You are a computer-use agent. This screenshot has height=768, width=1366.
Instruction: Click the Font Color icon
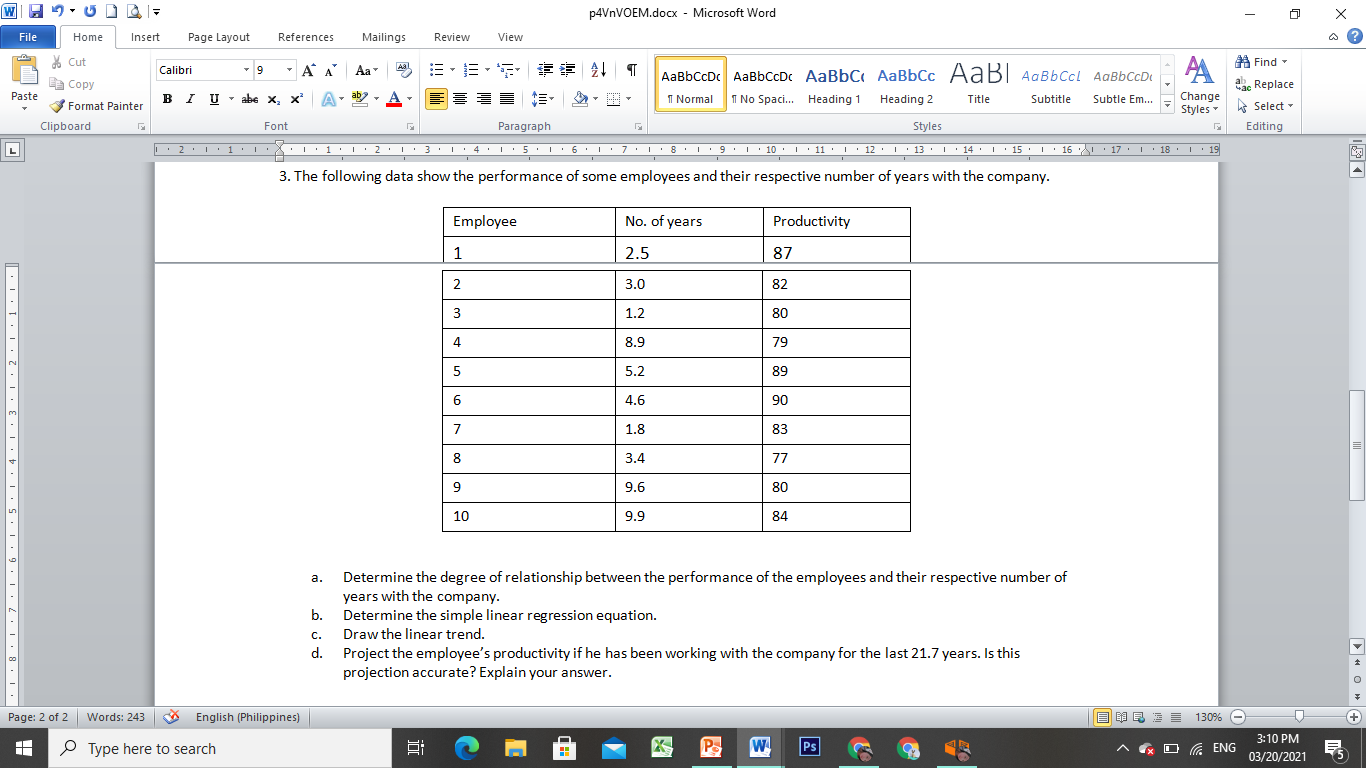pyautogui.click(x=392, y=99)
